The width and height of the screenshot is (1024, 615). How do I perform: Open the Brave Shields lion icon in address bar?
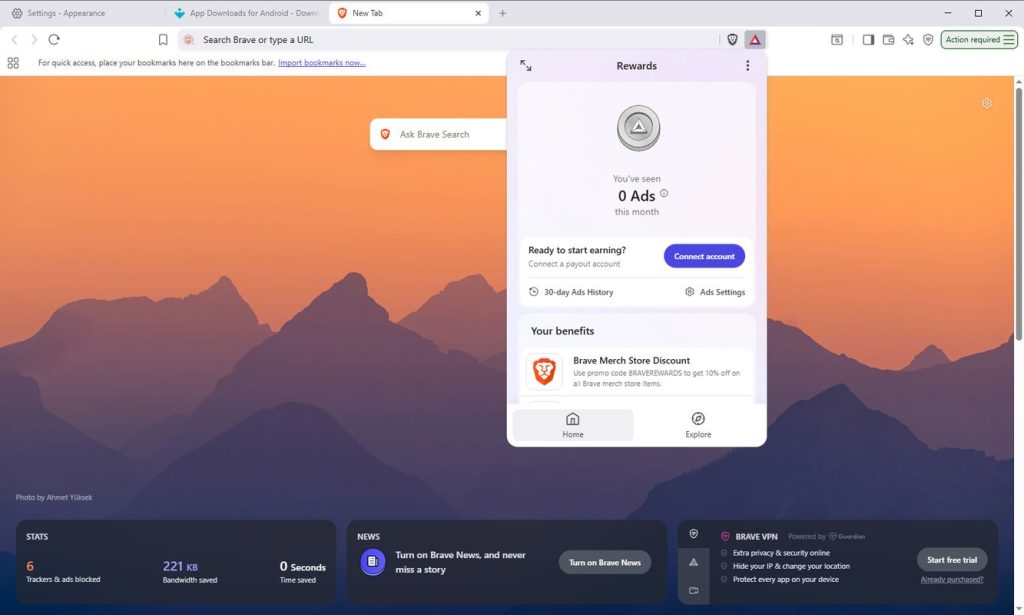pos(732,40)
